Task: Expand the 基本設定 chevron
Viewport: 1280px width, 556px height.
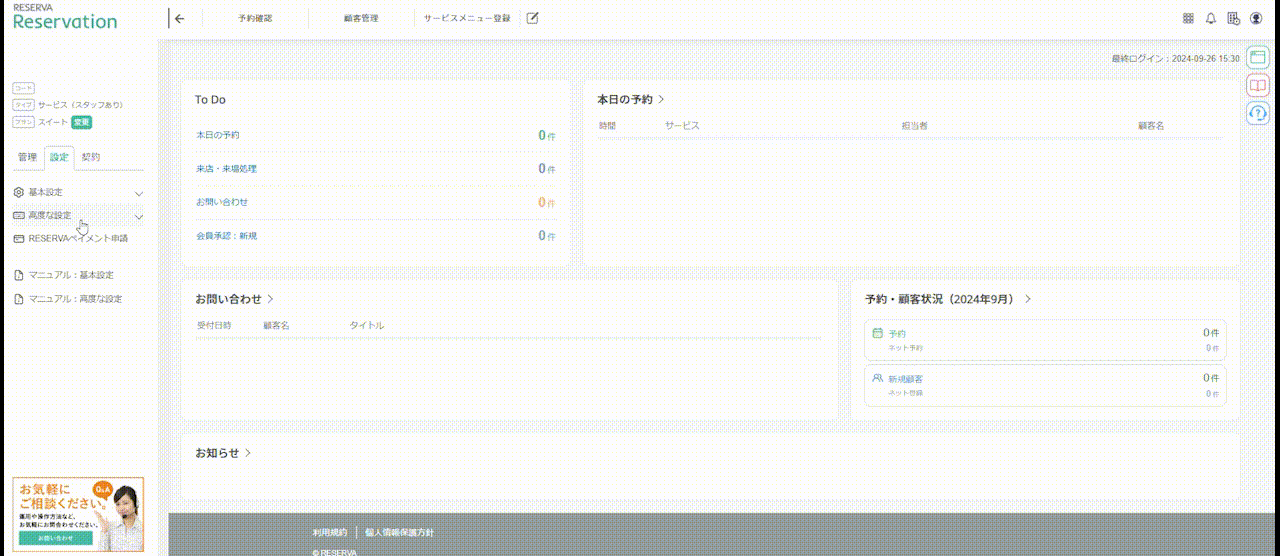Action: (x=139, y=193)
